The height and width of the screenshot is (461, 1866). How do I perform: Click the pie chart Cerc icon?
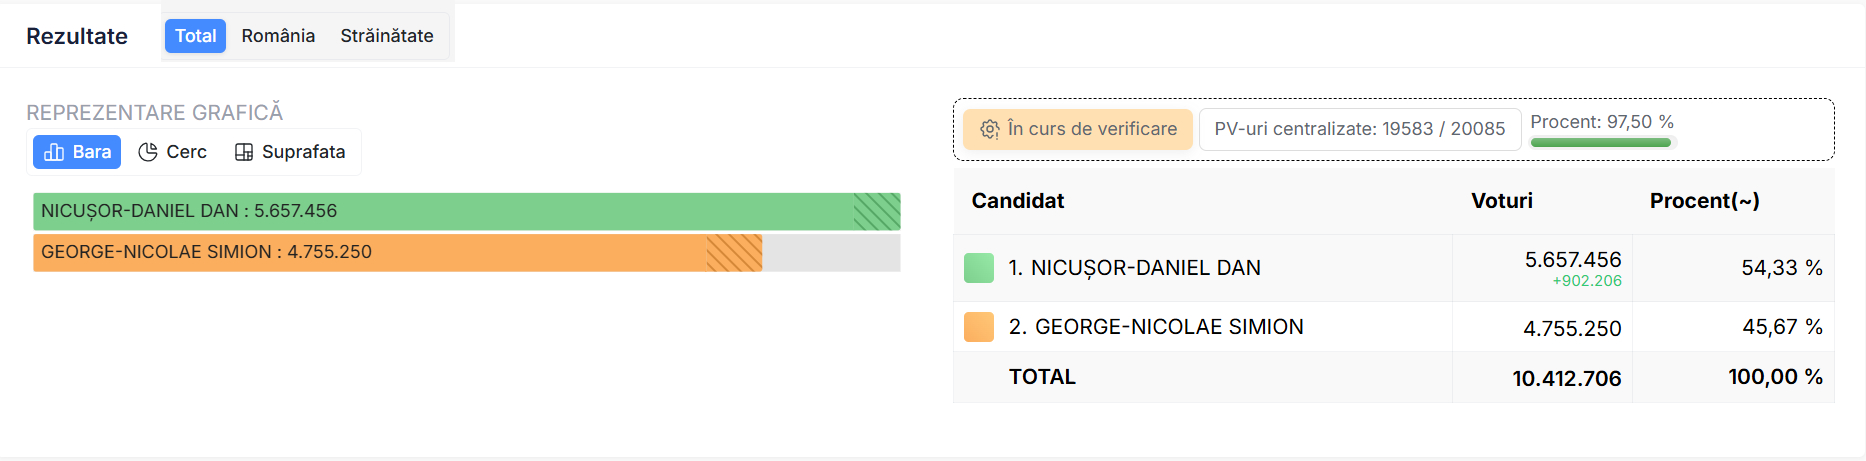pyautogui.click(x=148, y=152)
